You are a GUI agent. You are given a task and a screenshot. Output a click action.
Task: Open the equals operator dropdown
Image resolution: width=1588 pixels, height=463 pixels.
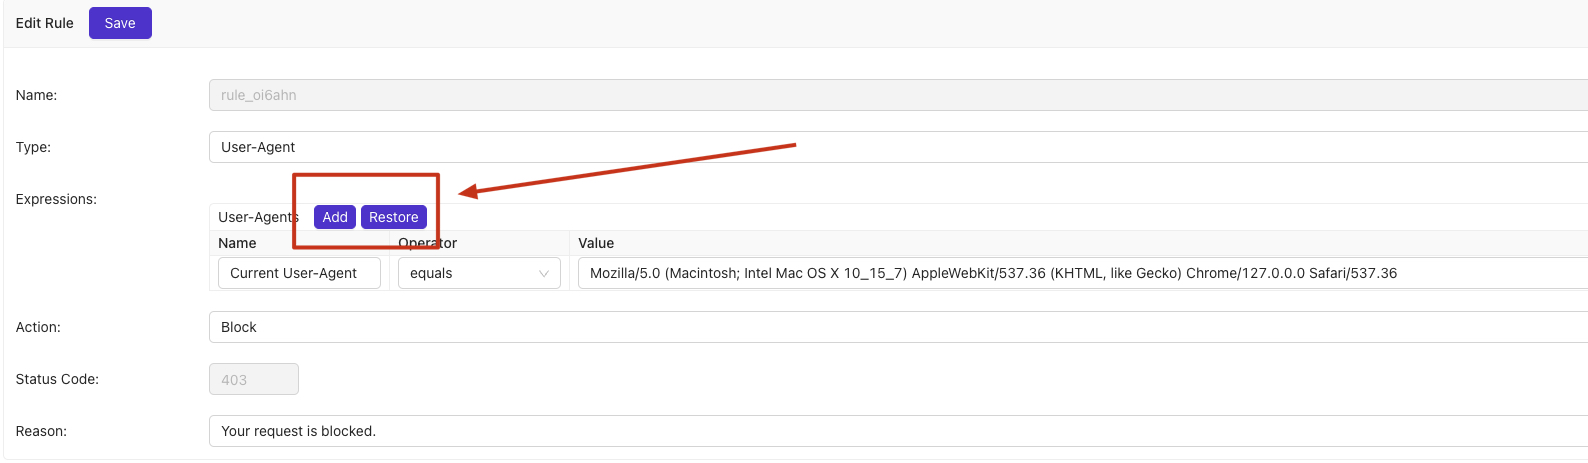point(479,273)
